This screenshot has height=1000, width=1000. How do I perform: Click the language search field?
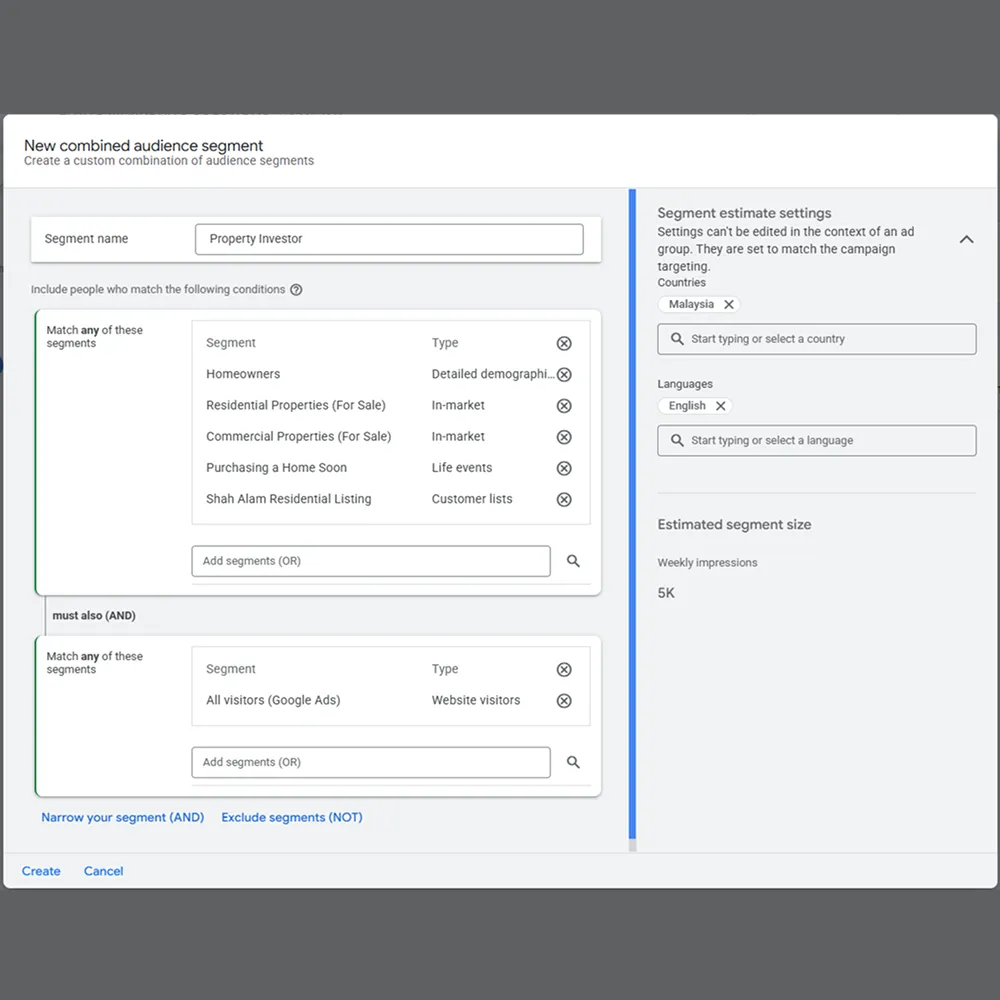coord(816,440)
